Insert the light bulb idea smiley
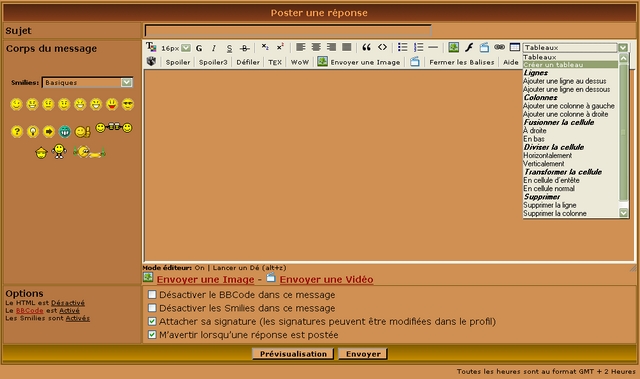Image resolution: width=640 pixels, height=379 pixels. point(33,131)
